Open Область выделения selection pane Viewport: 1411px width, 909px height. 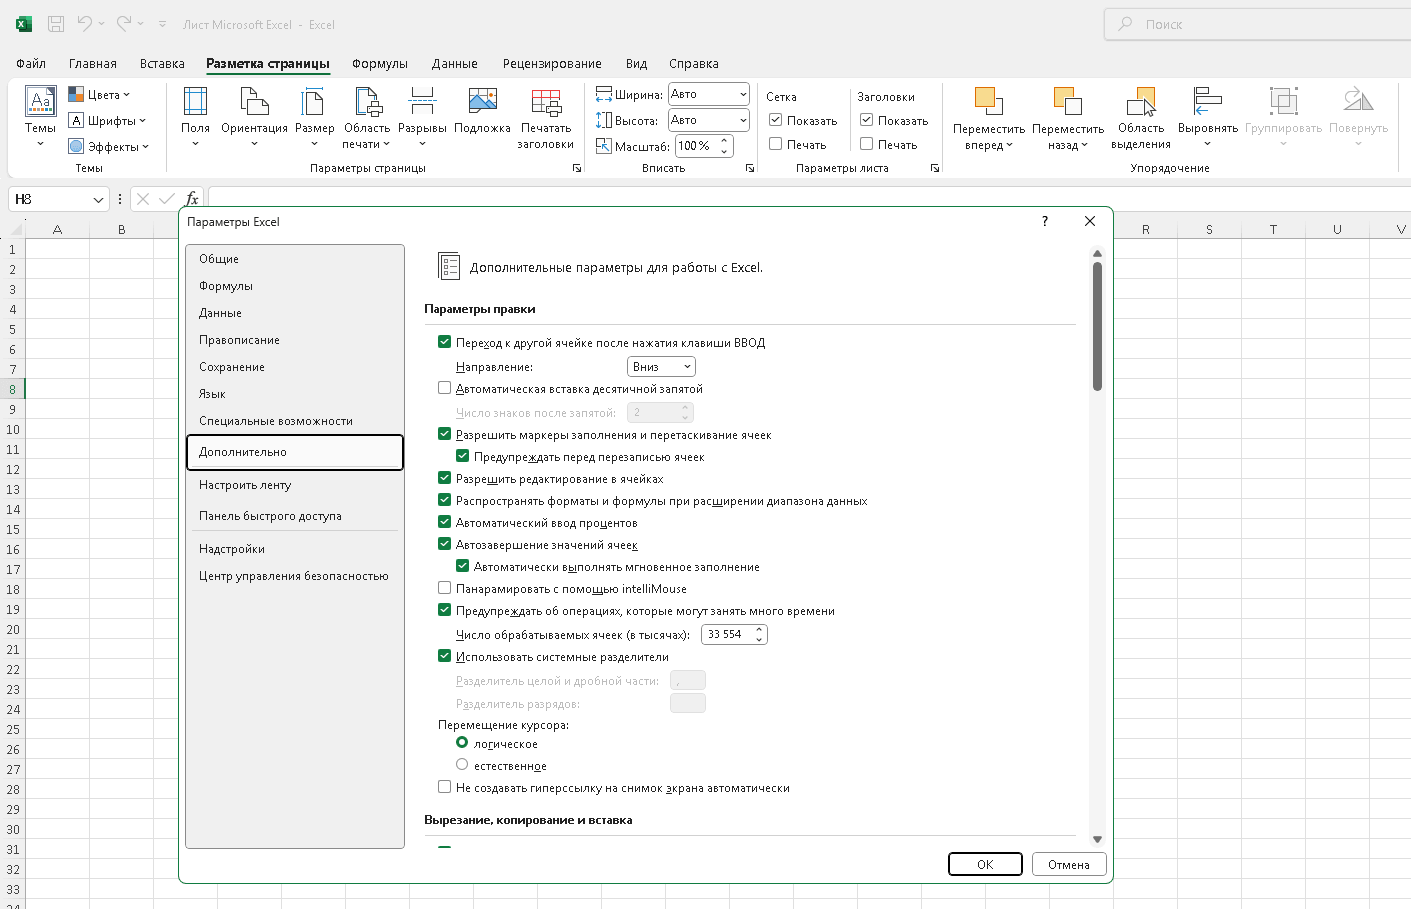coord(1141,118)
